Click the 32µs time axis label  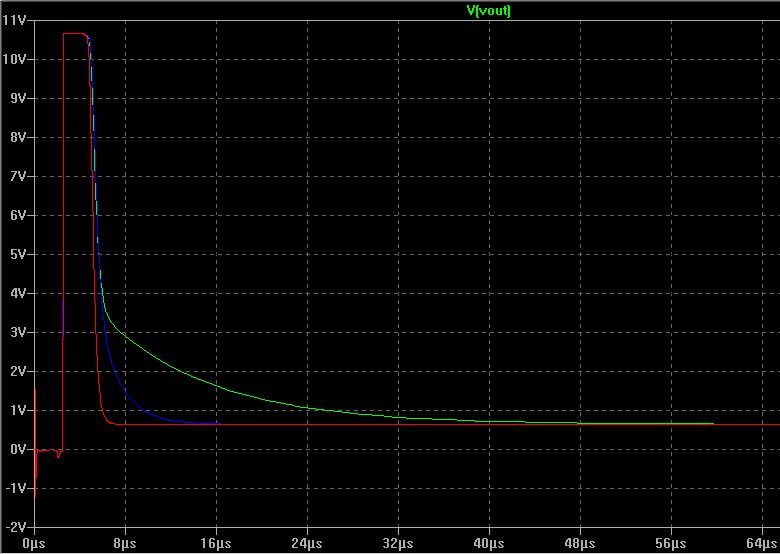click(398, 543)
